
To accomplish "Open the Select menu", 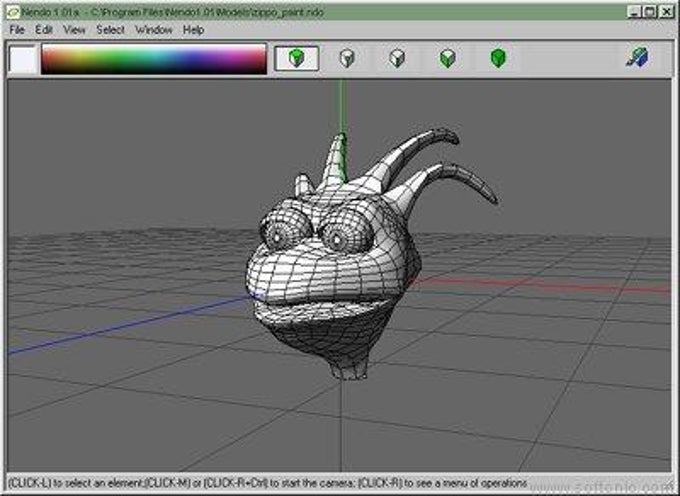I will [110, 30].
